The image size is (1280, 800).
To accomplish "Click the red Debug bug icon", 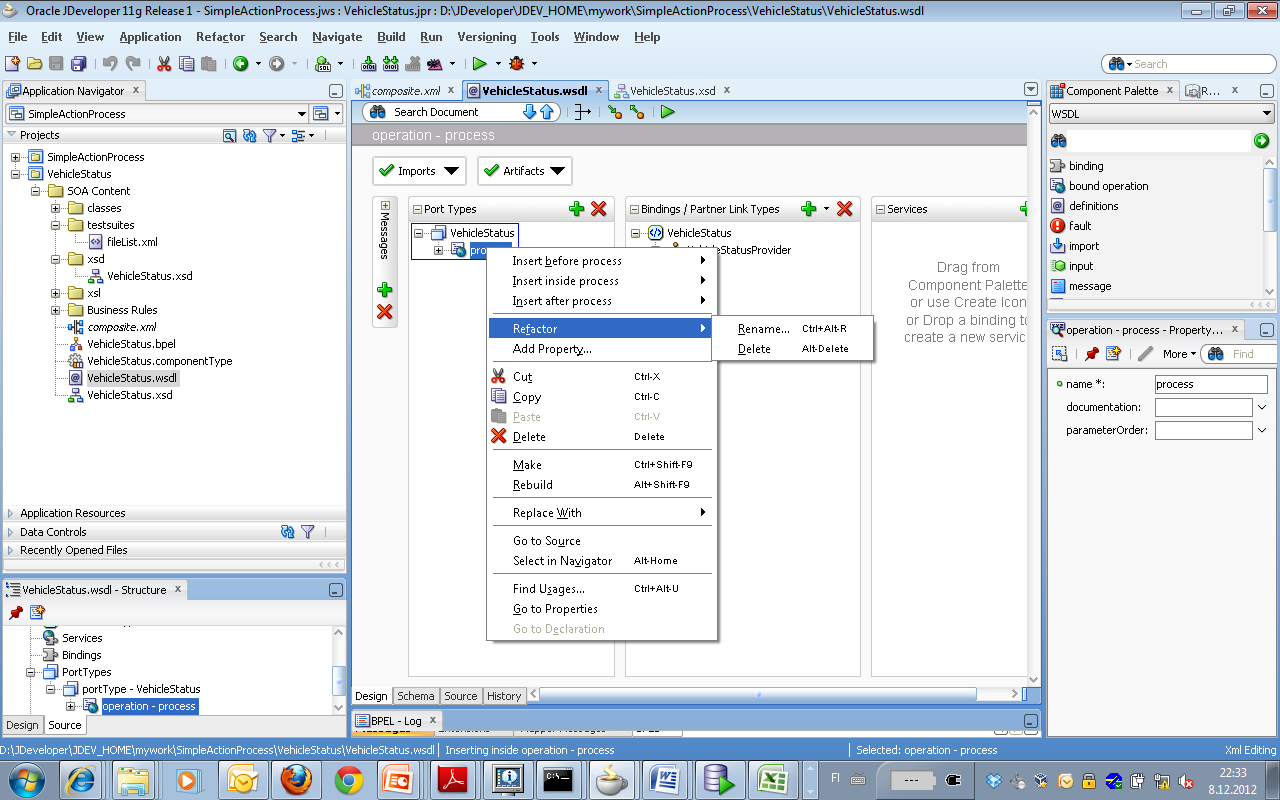I will click(516, 63).
